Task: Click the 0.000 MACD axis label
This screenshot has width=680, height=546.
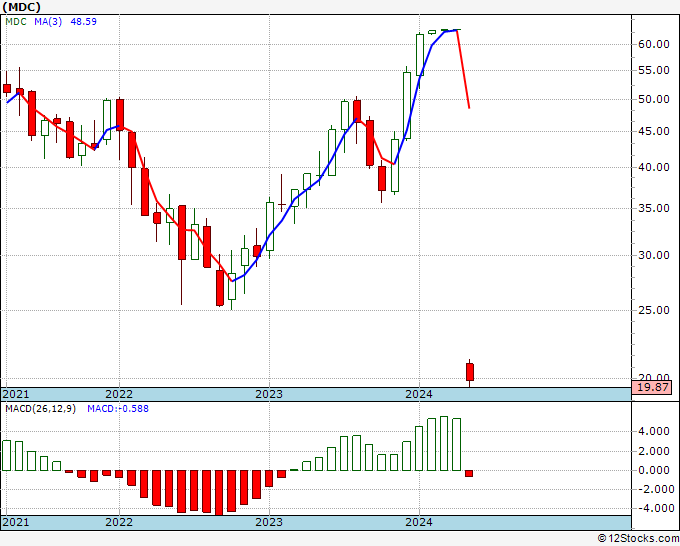Action: pyautogui.click(x=656, y=471)
